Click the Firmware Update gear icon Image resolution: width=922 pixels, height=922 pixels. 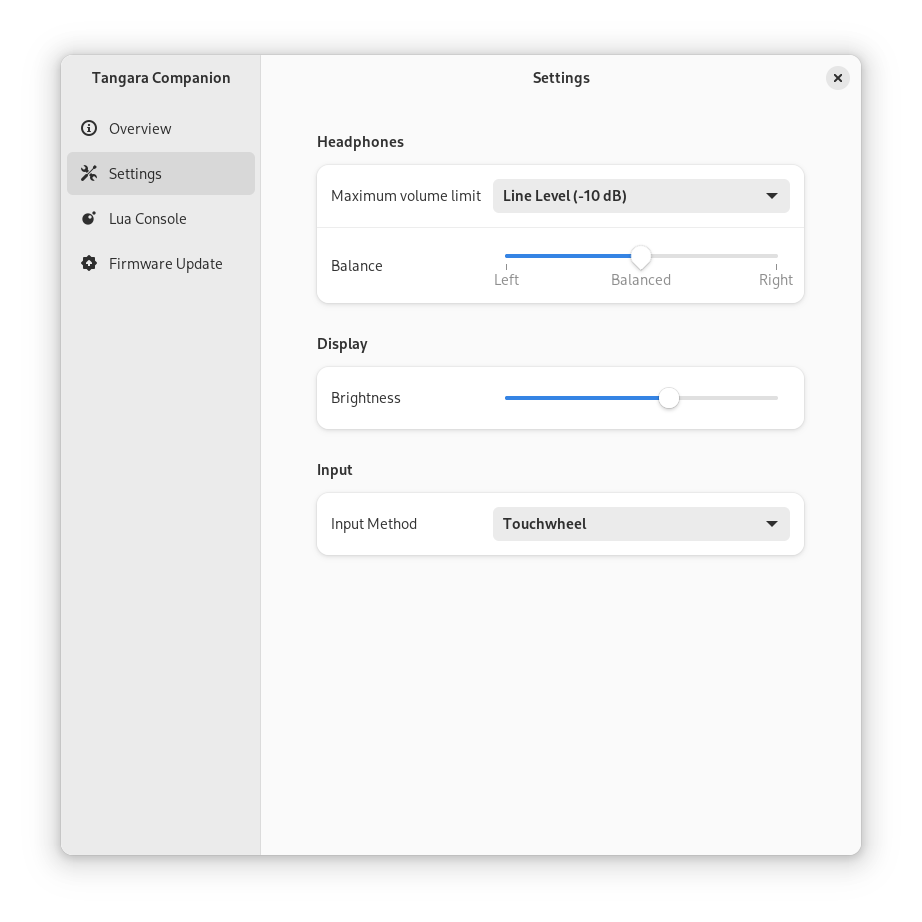(89, 264)
